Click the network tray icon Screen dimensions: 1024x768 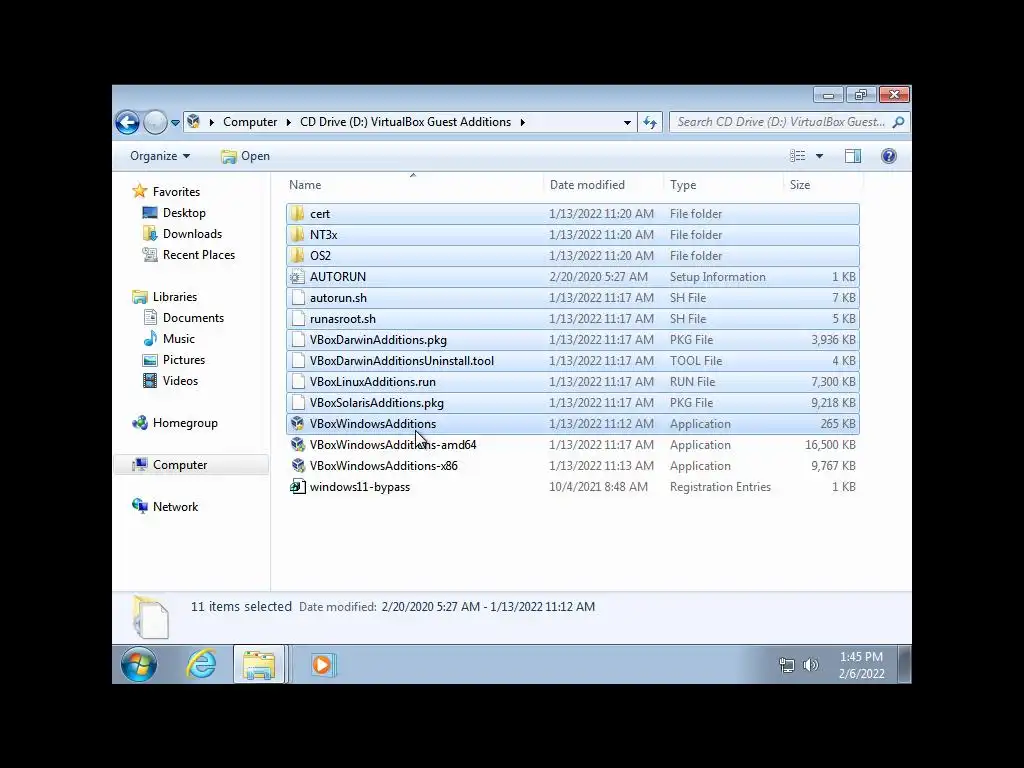(787, 665)
